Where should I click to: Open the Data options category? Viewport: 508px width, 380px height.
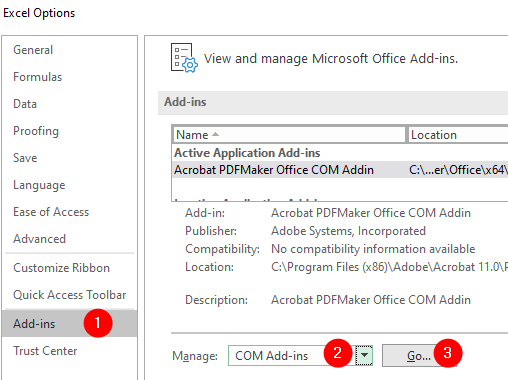pyautogui.click(x=25, y=104)
